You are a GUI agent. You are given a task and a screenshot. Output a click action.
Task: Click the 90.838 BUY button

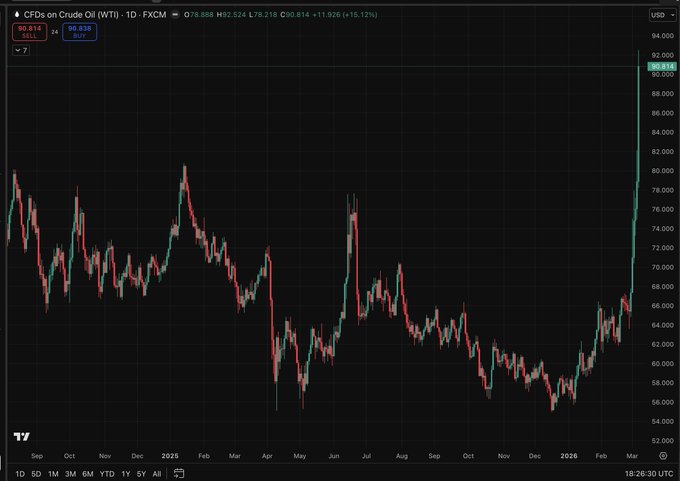pos(79,32)
